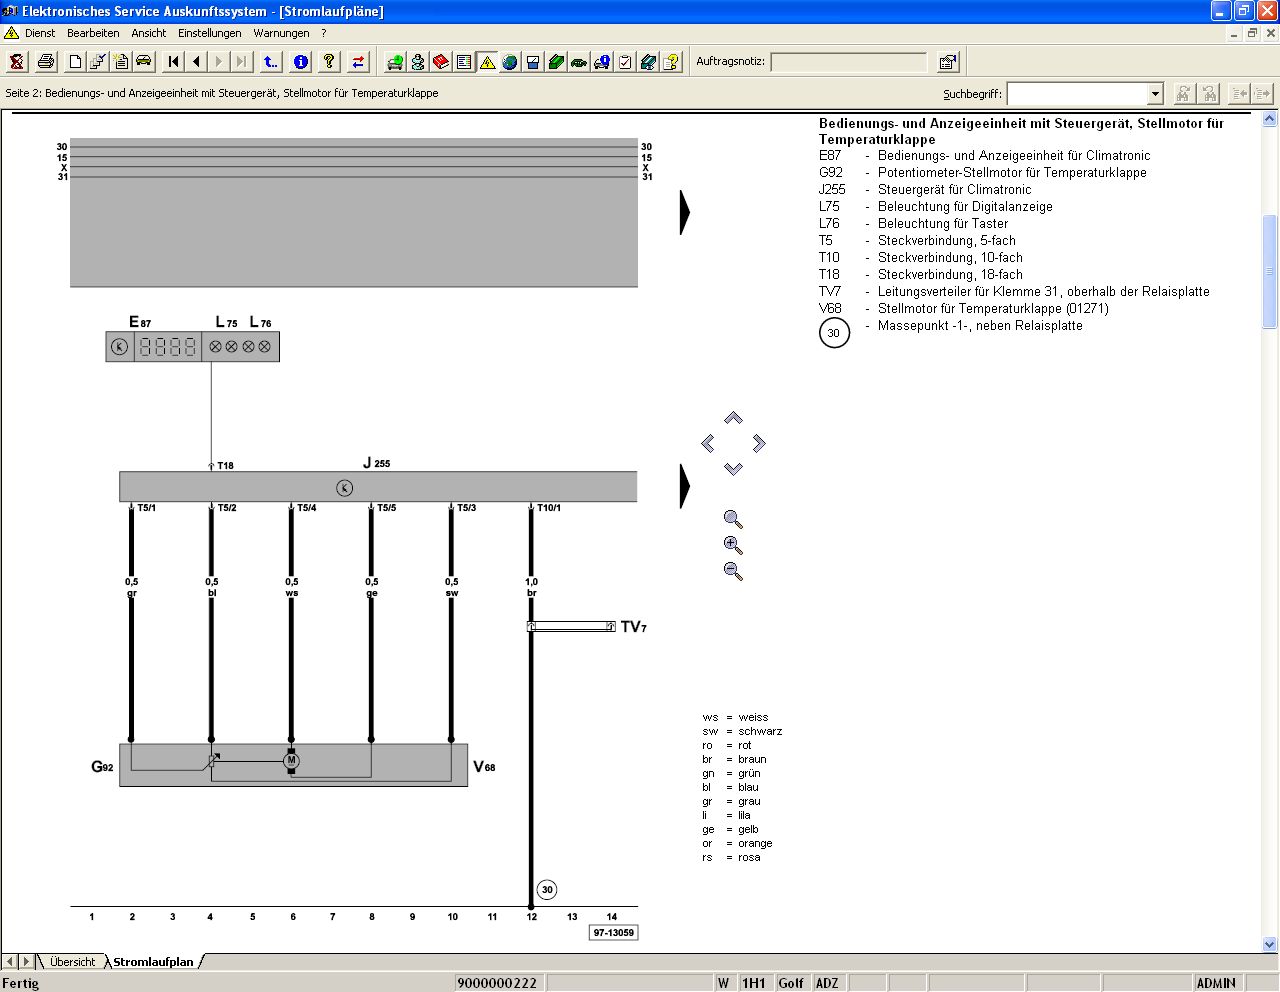Image resolution: width=1280 pixels, height=992 pixels.
Task: Go to previous page with left arrow
Action: [x=196, y=62]
